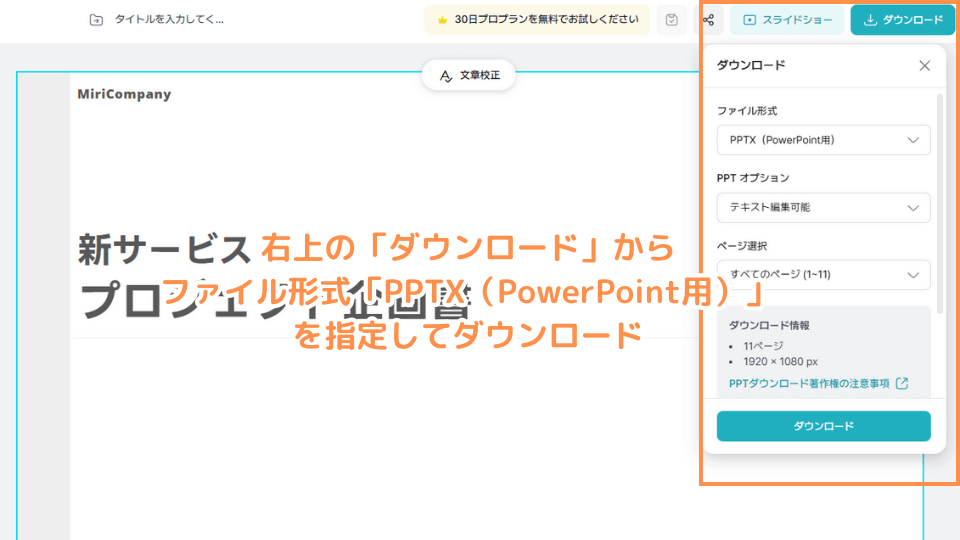The image size is (960, 540).
Task: Expand the ファイル形式 PPTX dropdown
Action: click(823, 140)
